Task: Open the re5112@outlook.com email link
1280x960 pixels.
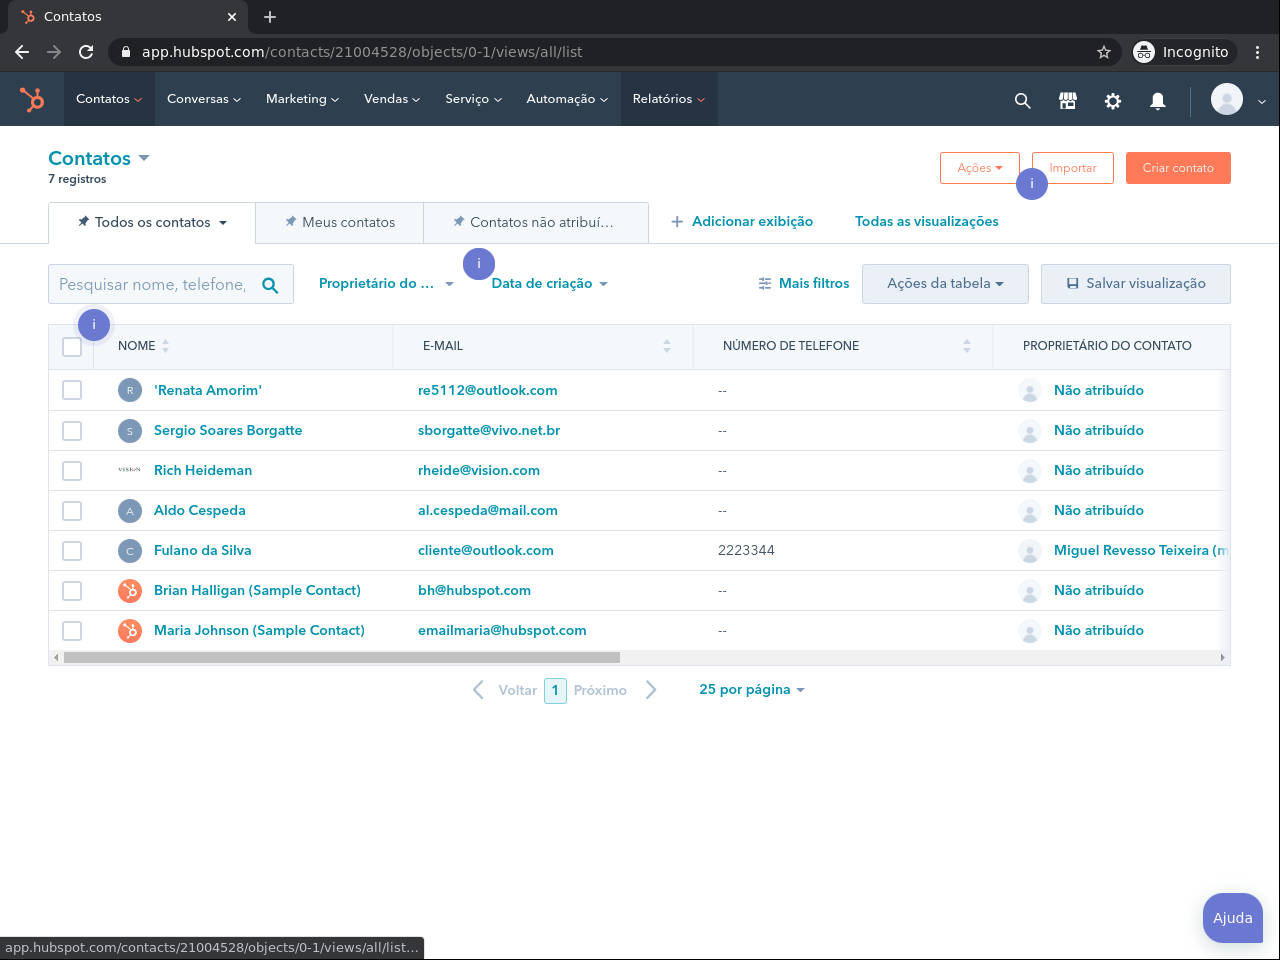Action: tap(488, 391)
